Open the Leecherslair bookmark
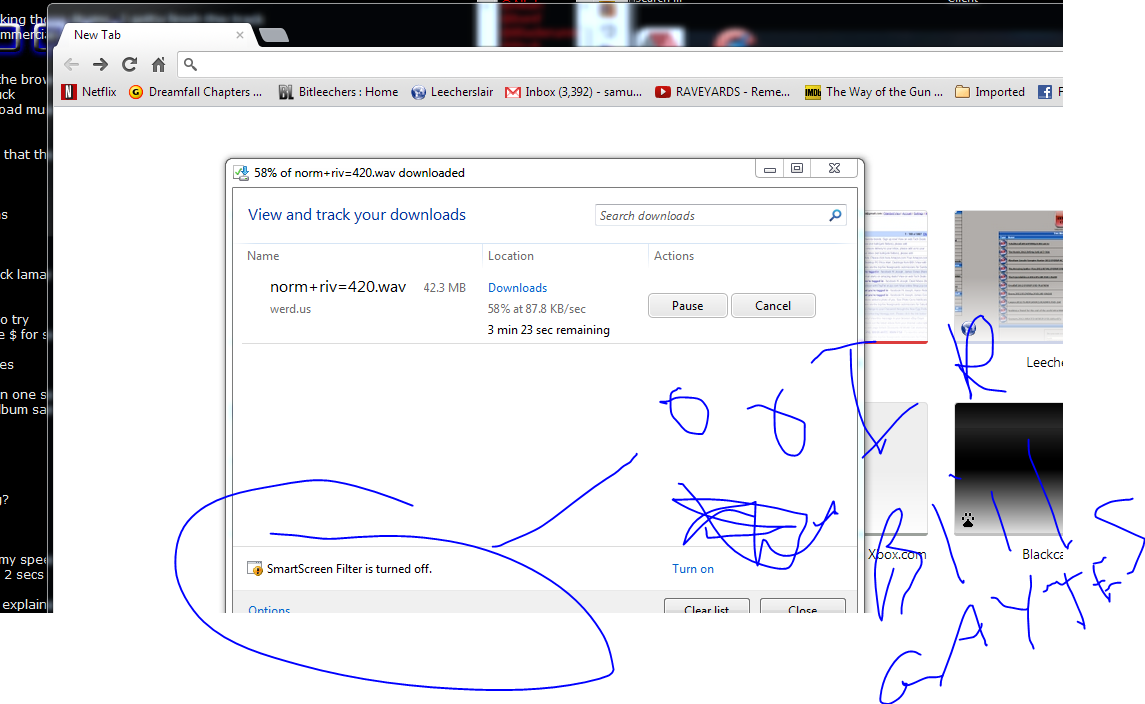Viewport: 1145px width, 704px height. (452, 92)
